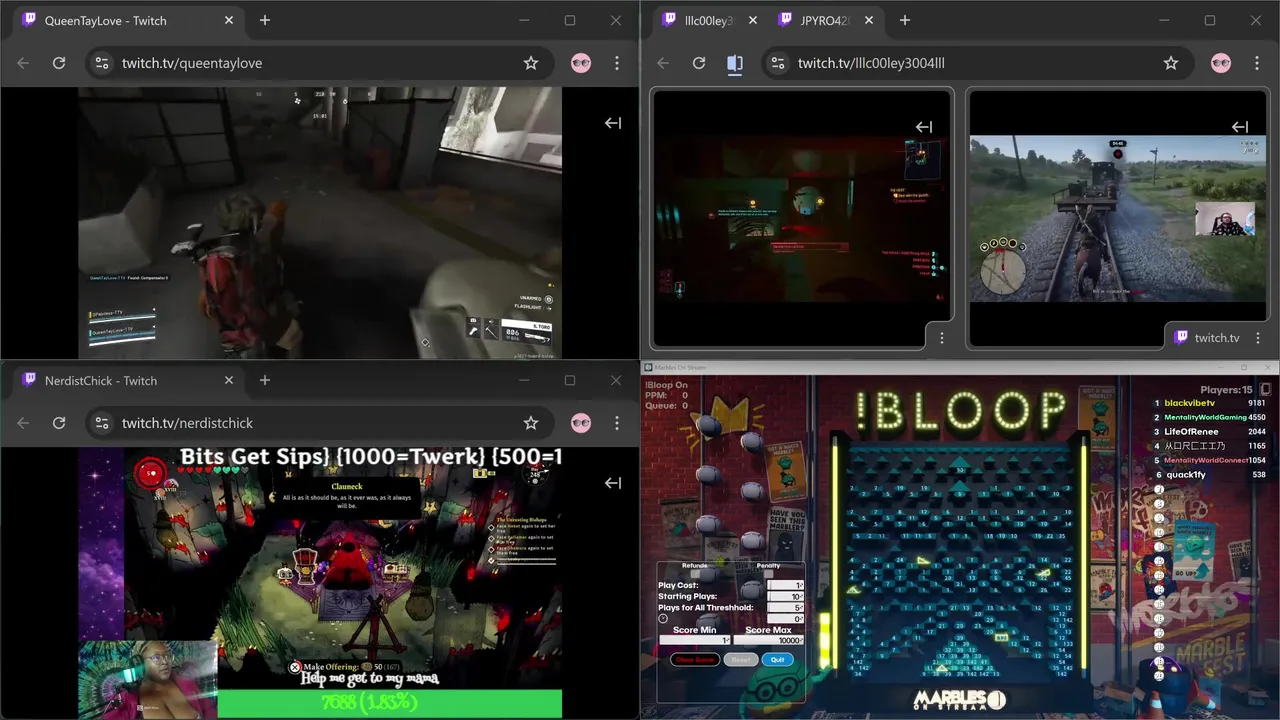
Task: Toggle the split view toolbar icon
Action: point(735,63)
